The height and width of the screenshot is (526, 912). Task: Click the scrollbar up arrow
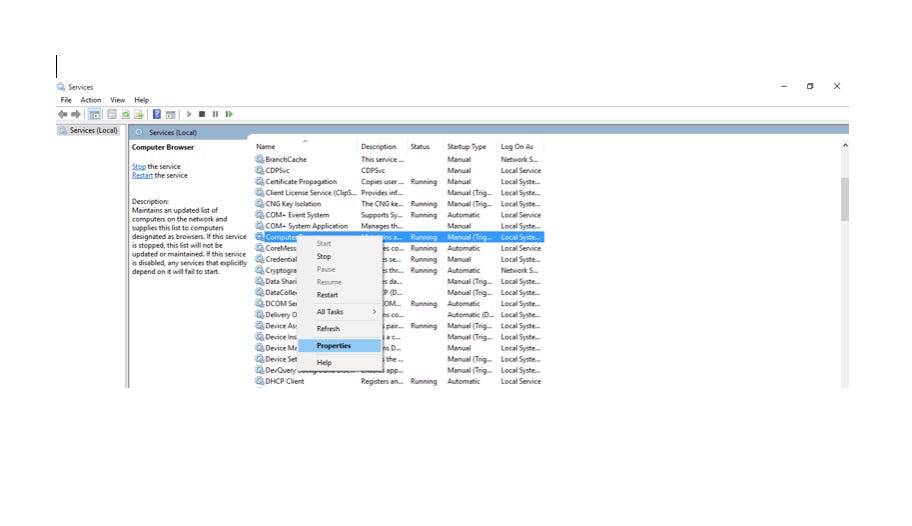pos(845,145)
